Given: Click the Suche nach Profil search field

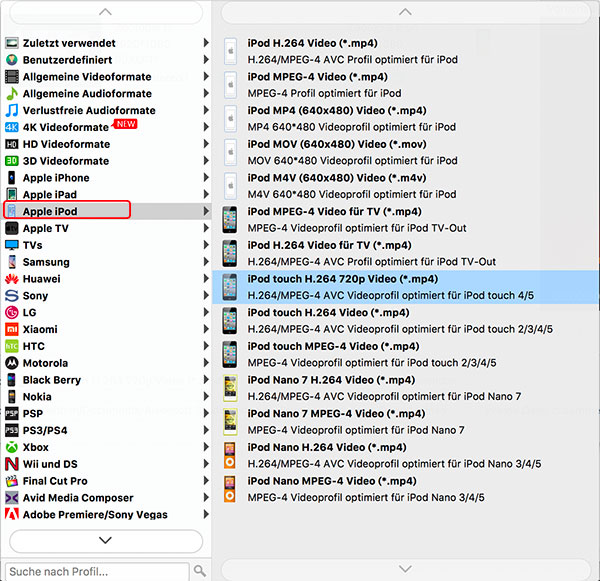Looking at the screenshot, I should pos(98,571).
